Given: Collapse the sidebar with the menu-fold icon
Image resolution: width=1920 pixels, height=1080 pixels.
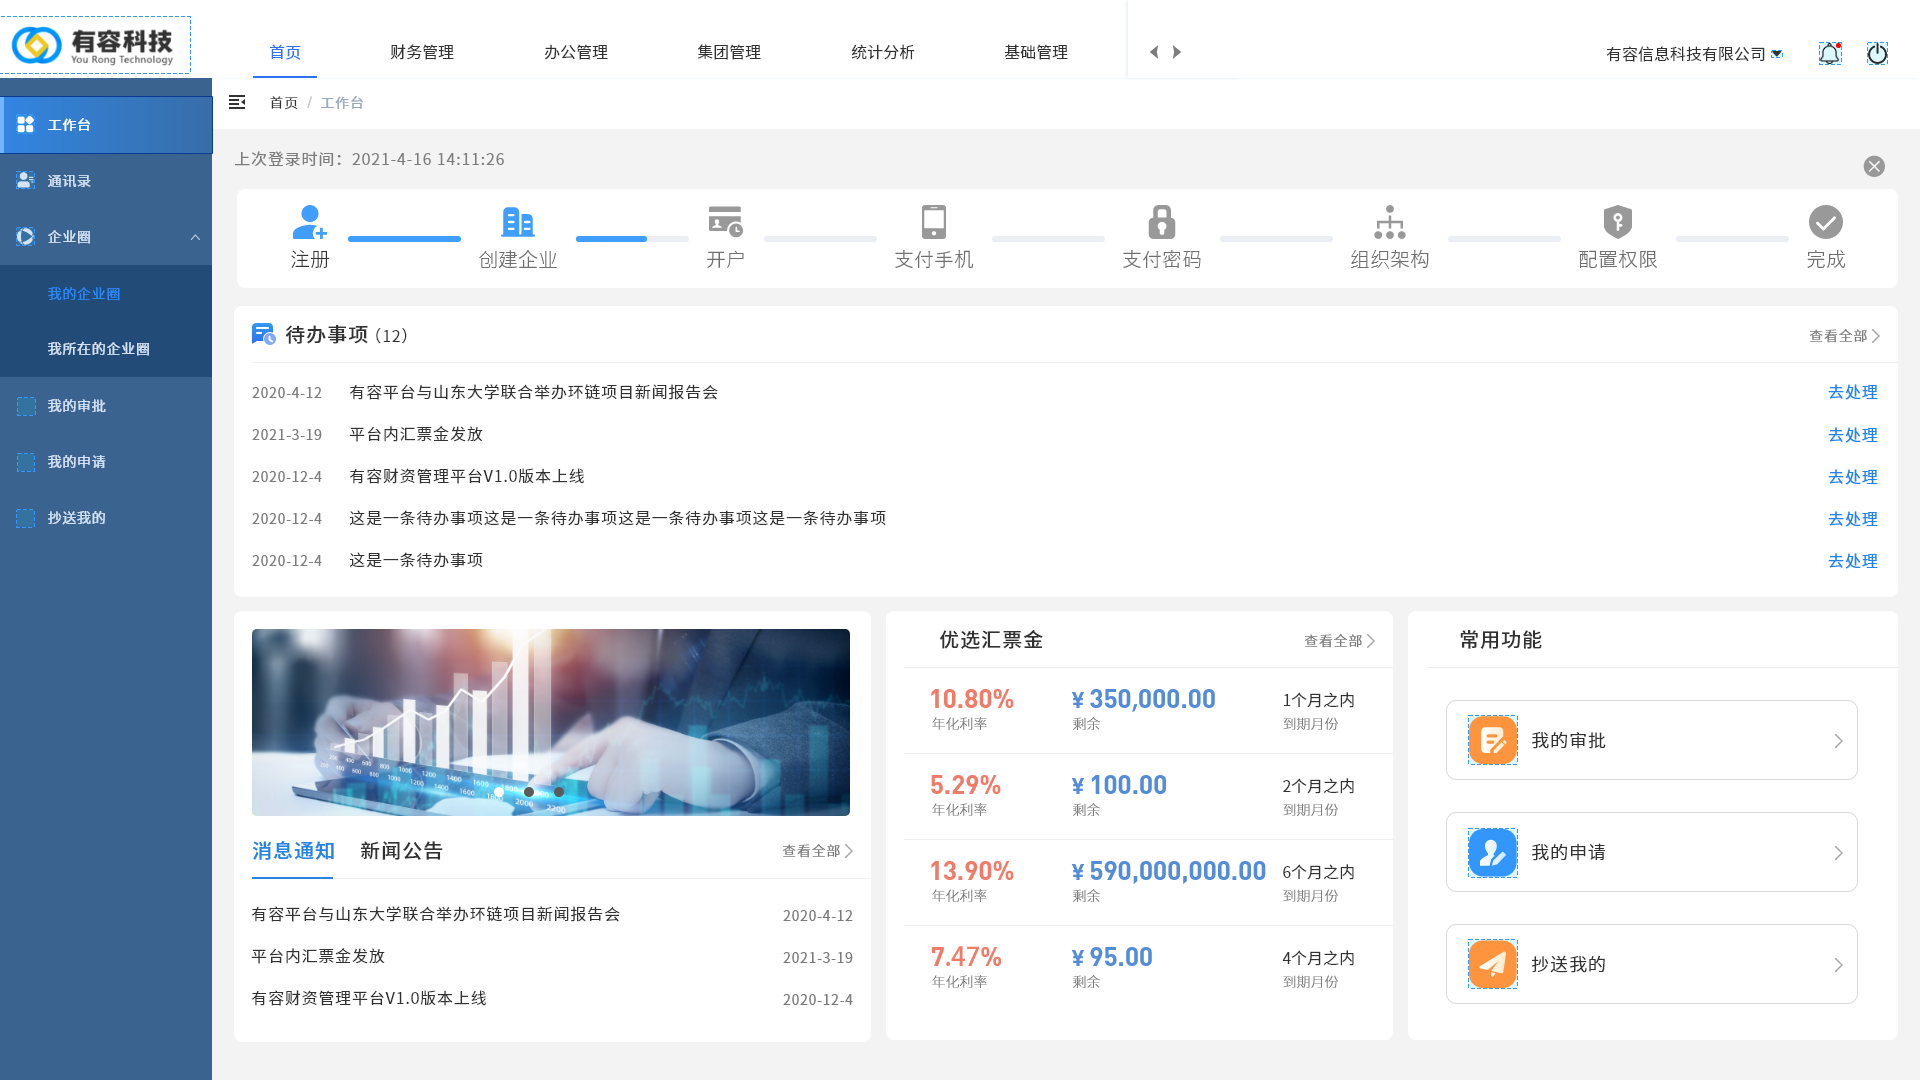Looking at the screenshot, I should (x=237, y=102).
